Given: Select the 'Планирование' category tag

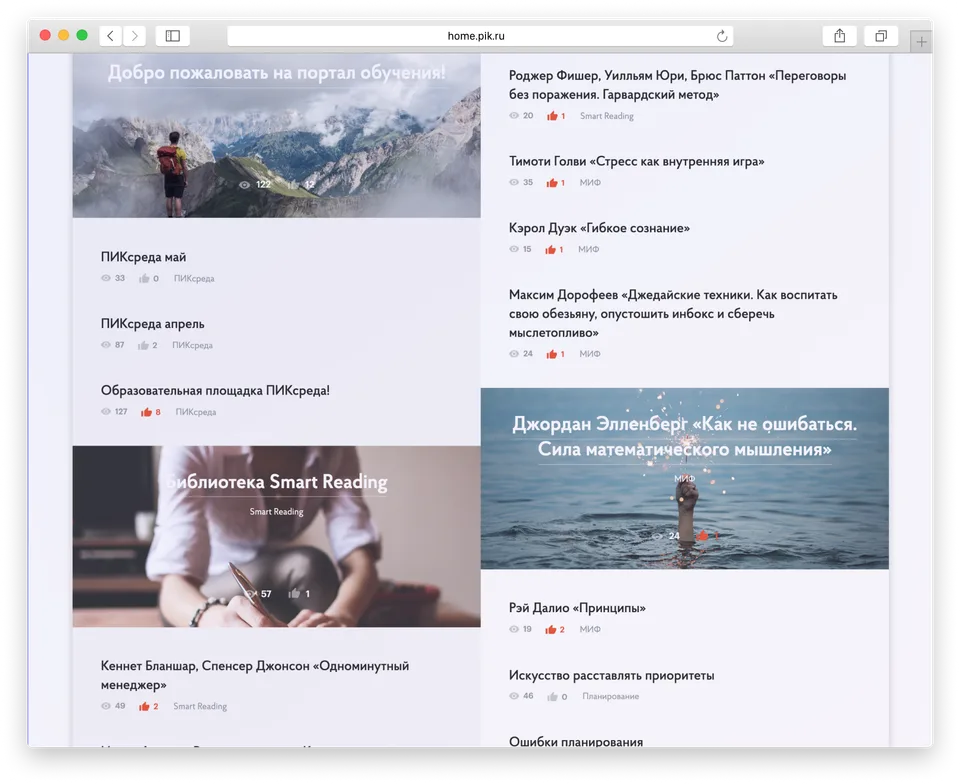Looking at the screenshot, I should pyautogui.click(x=610, y=697).
